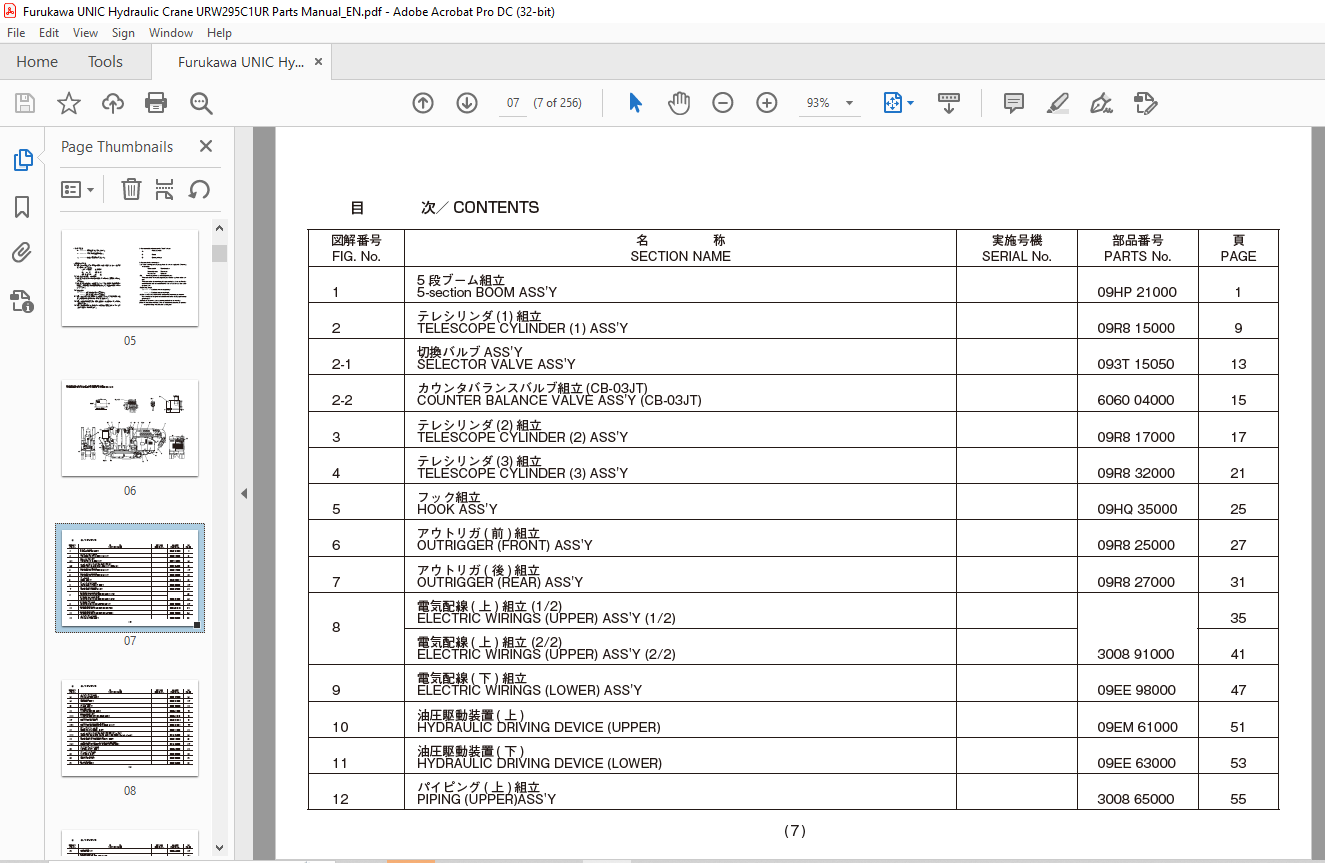The width and height of the screenshot is (1325, 863).
Task: Click '5-section BOOM ASS'Y' text
Action: (487, 292)
